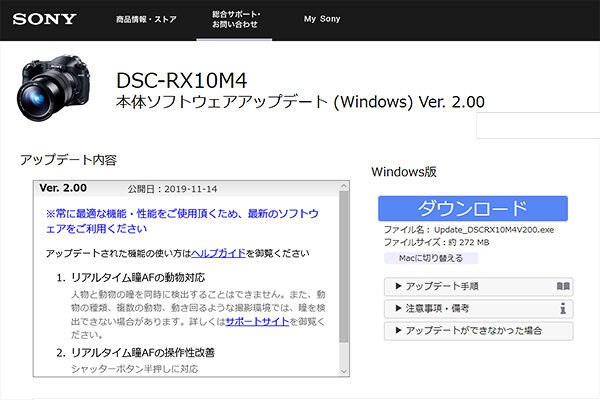Click the Windows版 heading
600x400 pixels.
click(404, 172)
